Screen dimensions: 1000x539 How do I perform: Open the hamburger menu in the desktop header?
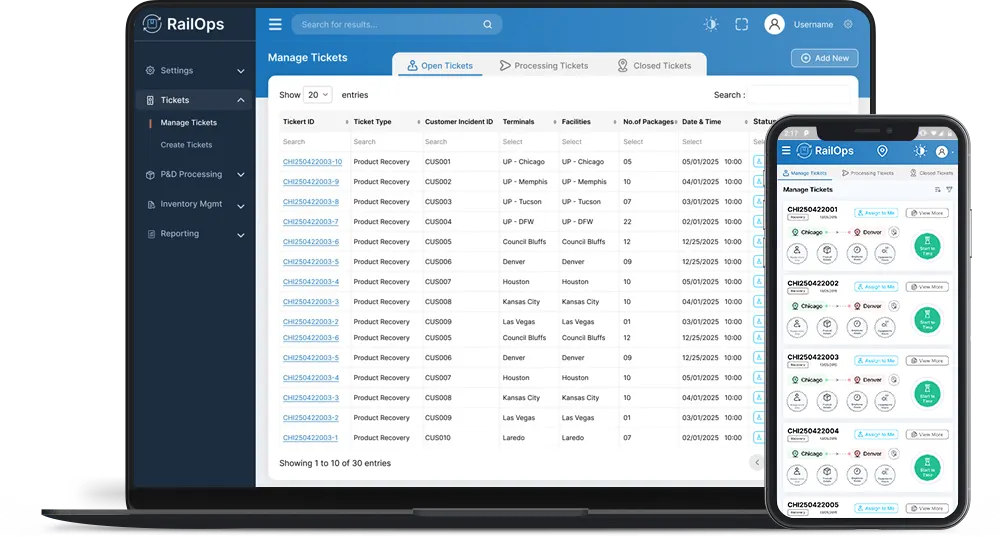click(275, 24)
